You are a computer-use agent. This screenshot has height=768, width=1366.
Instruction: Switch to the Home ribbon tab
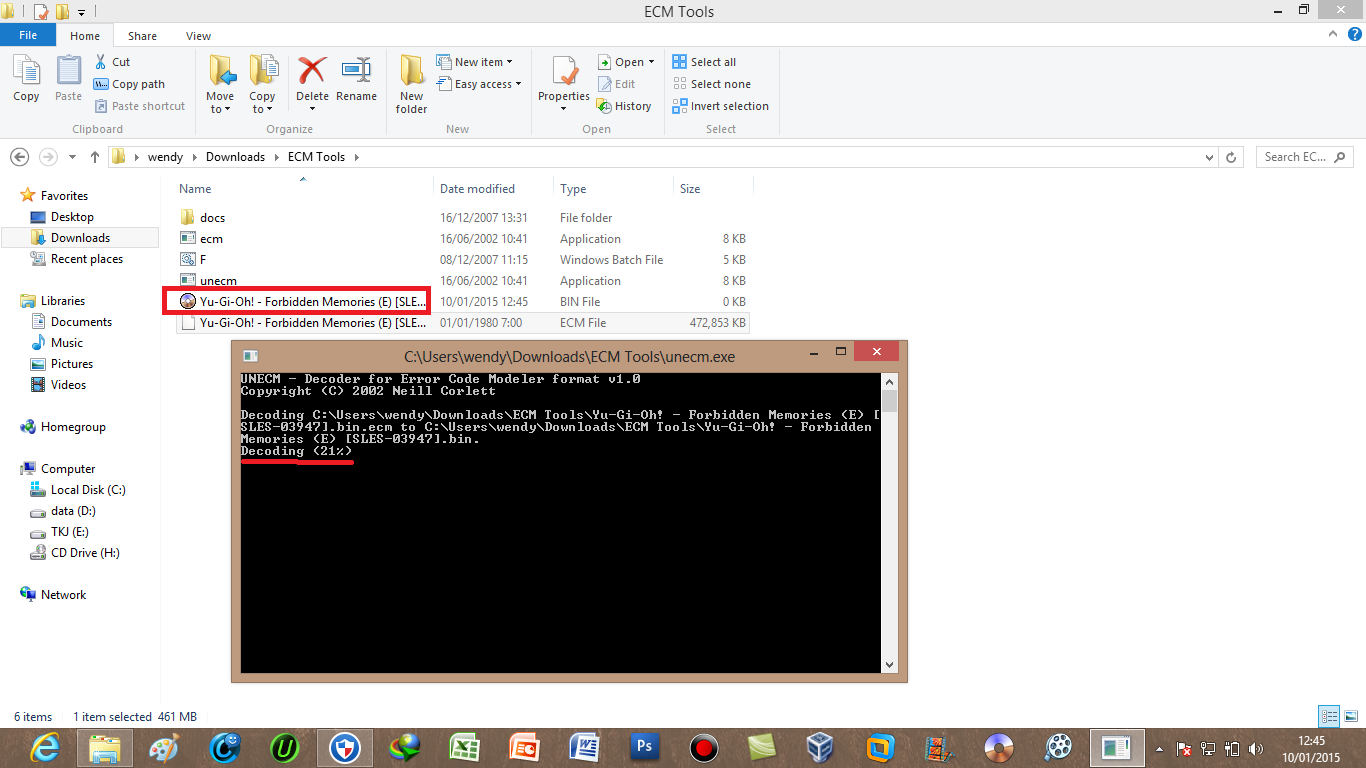(x=85, y=36)
